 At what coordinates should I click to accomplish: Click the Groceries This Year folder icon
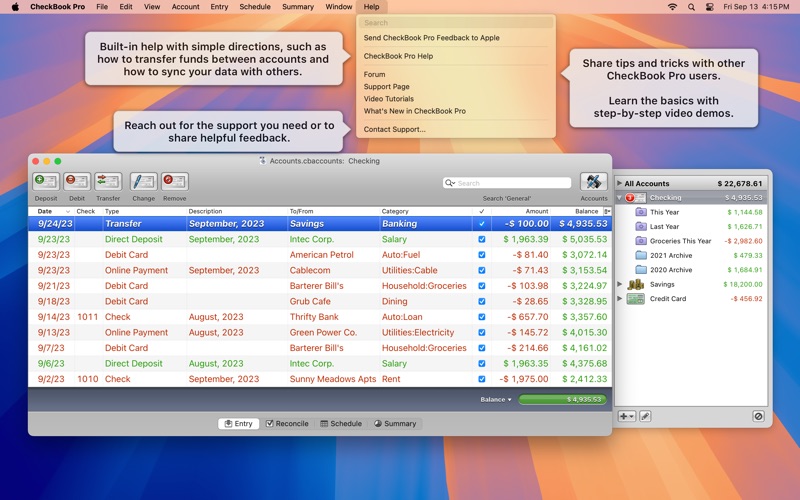click(641, 241)
